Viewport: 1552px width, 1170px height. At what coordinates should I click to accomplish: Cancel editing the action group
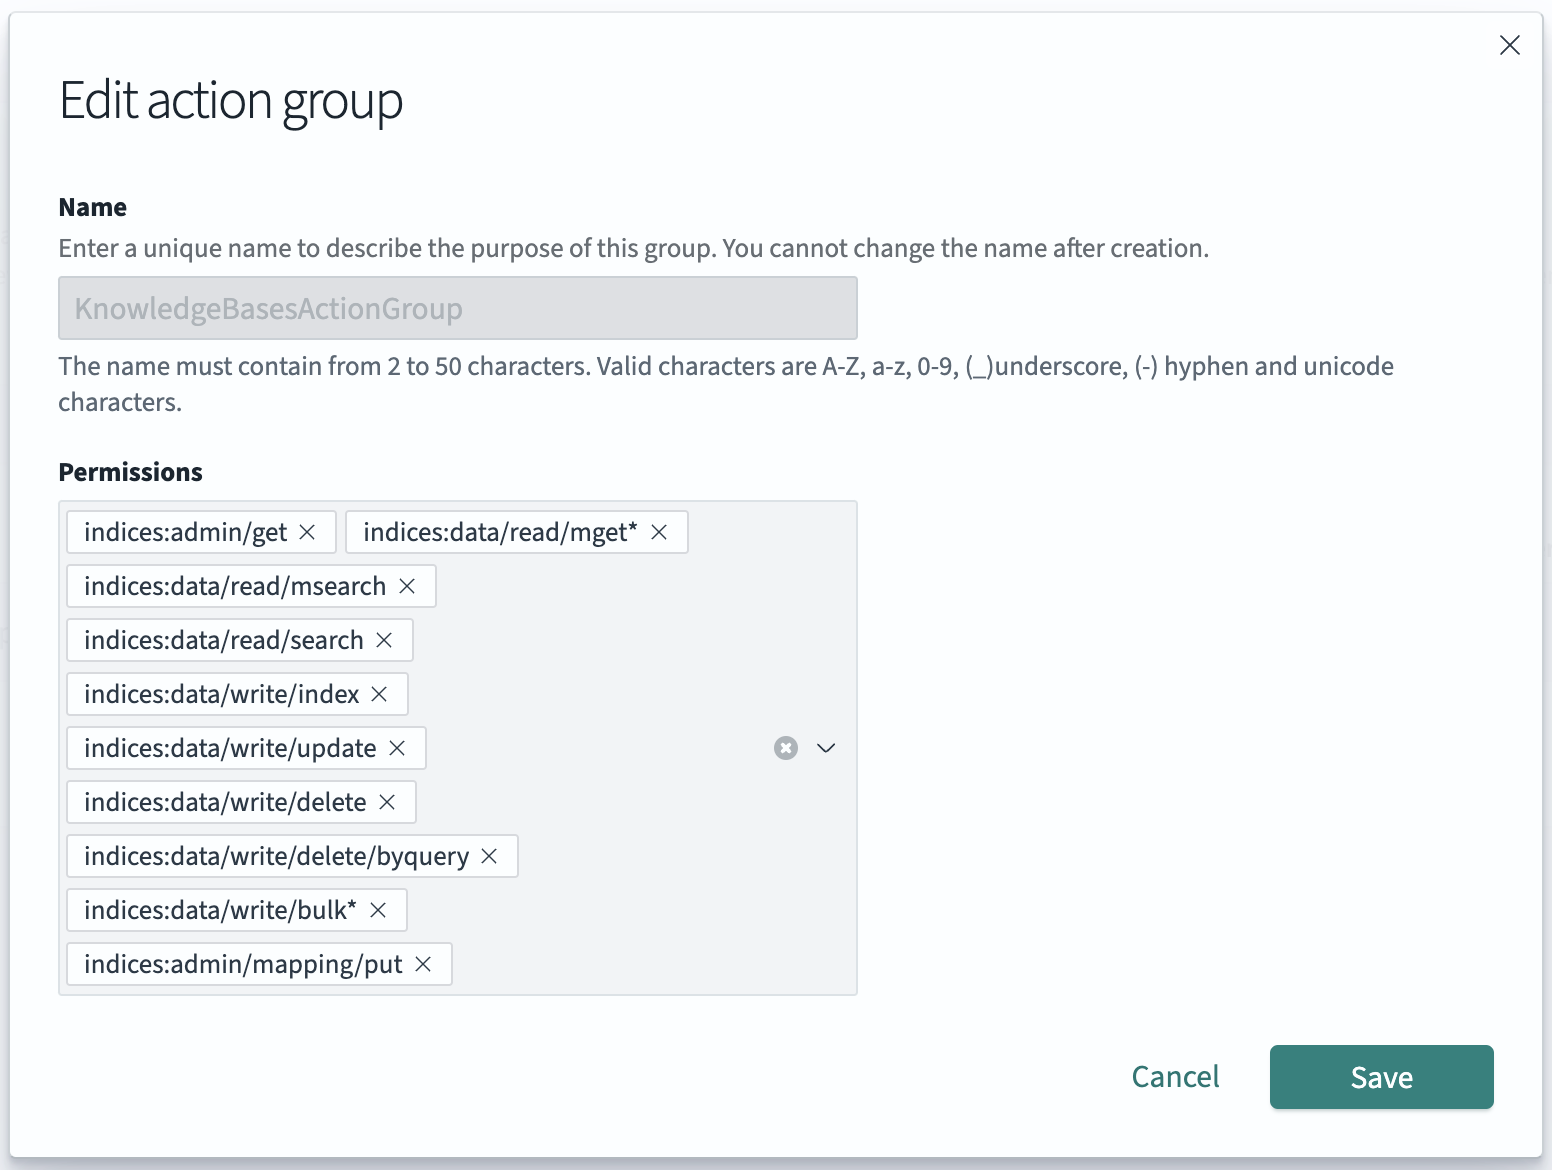(1175, 1077)
